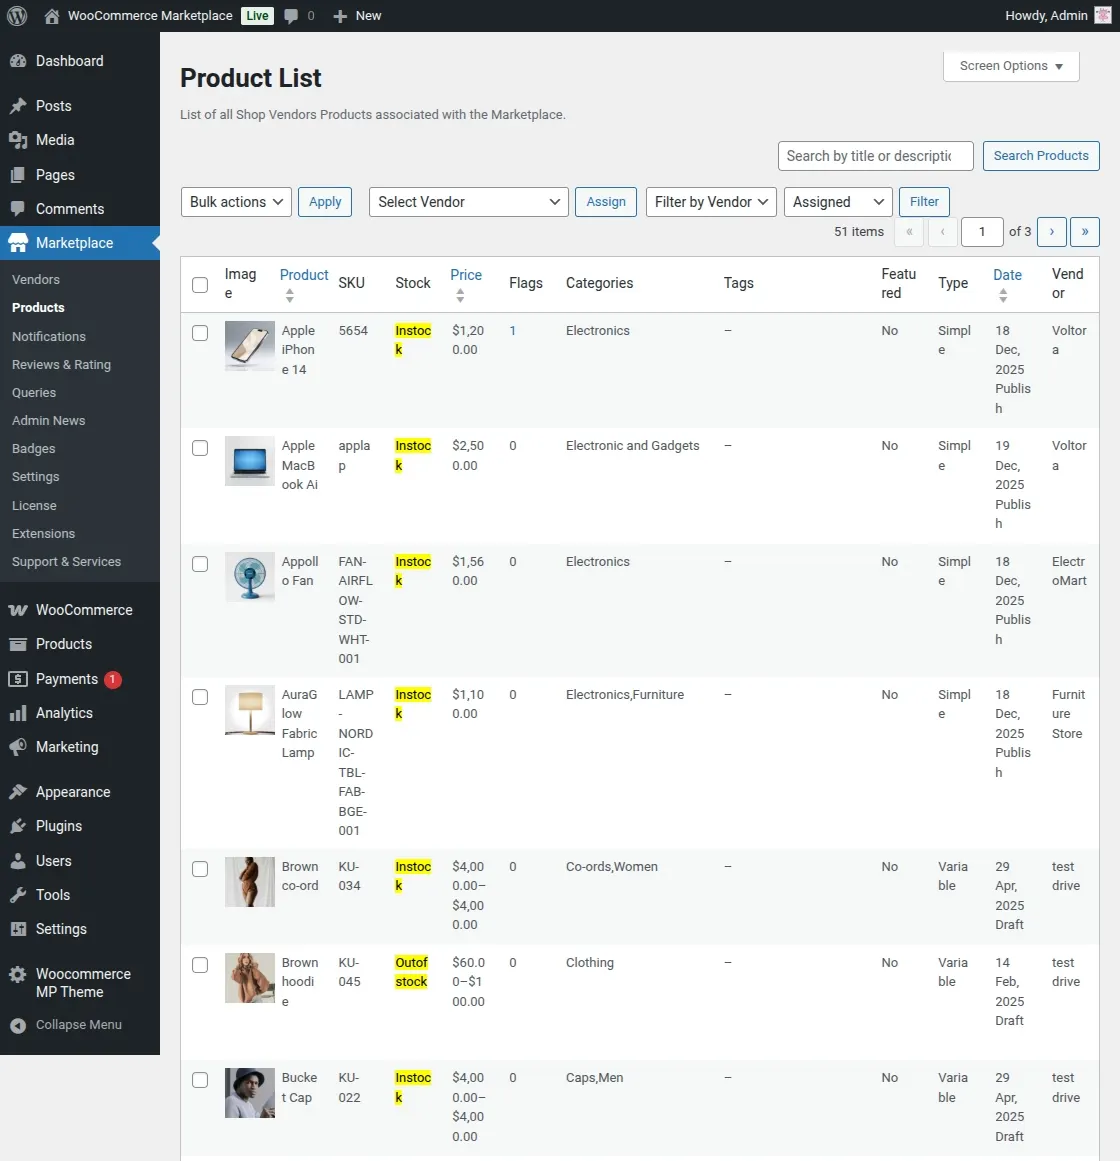Open the New menu in the admin bar
The height and width of the screenshot is (1161, 1120).
click(356, 15)
